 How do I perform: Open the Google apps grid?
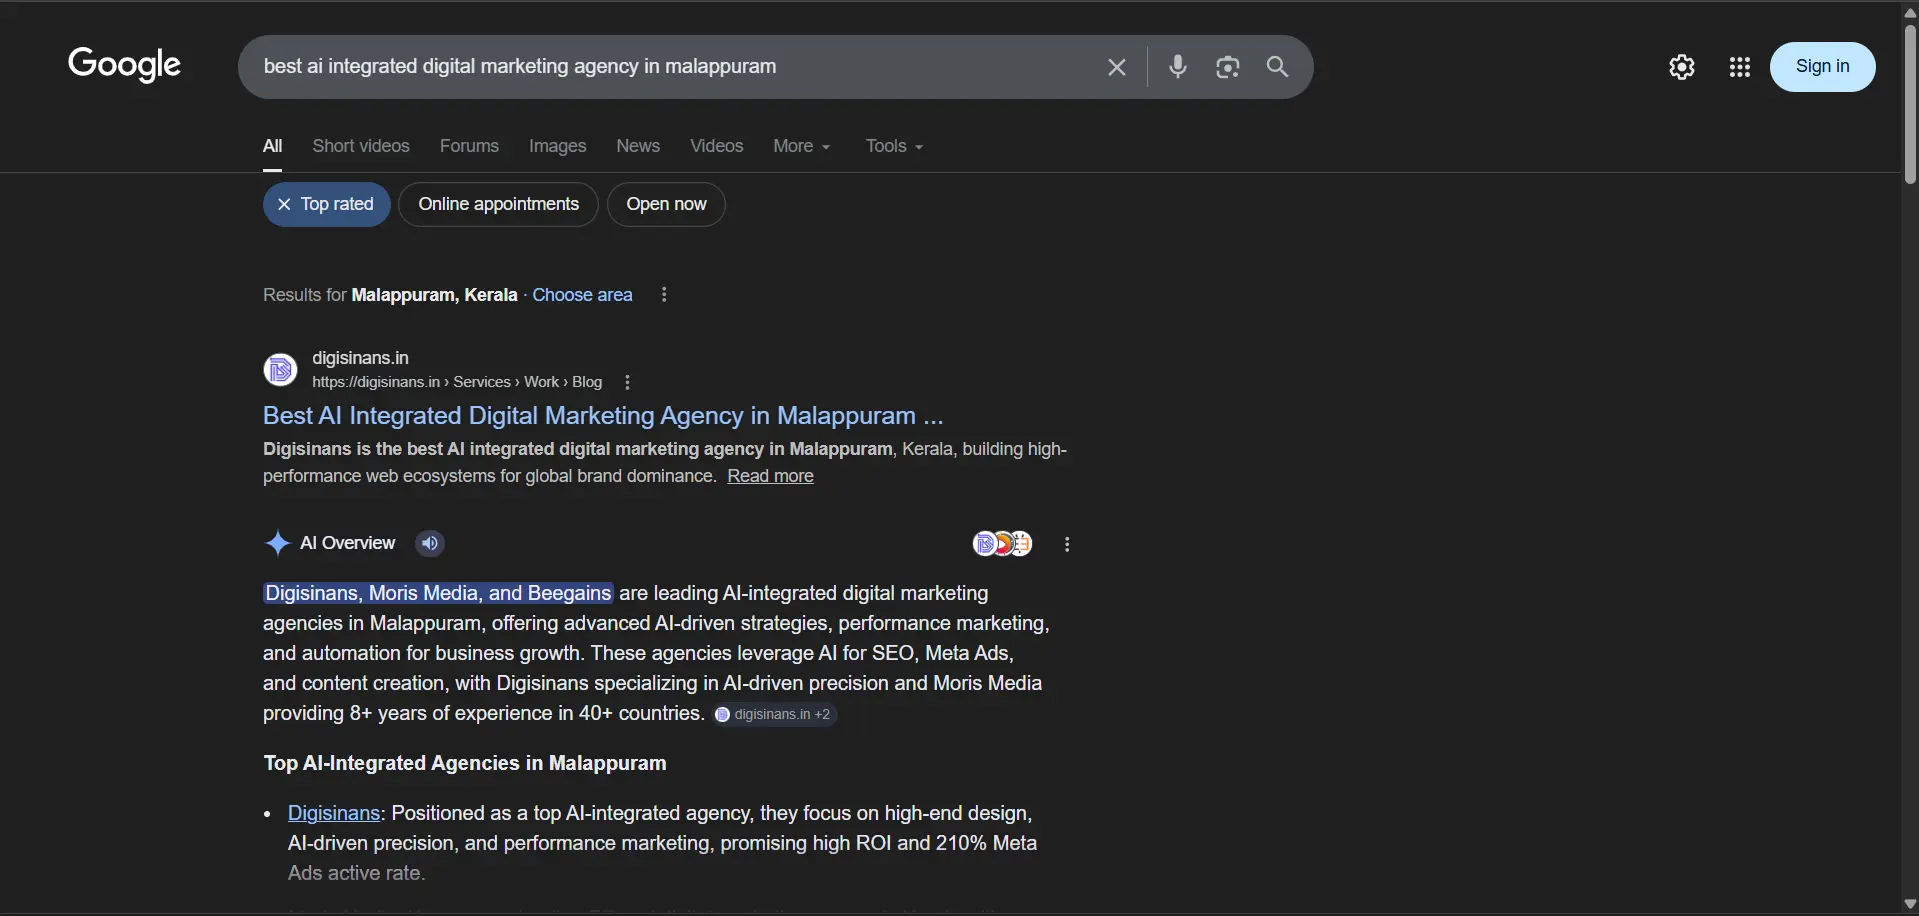click(1740, 67)
